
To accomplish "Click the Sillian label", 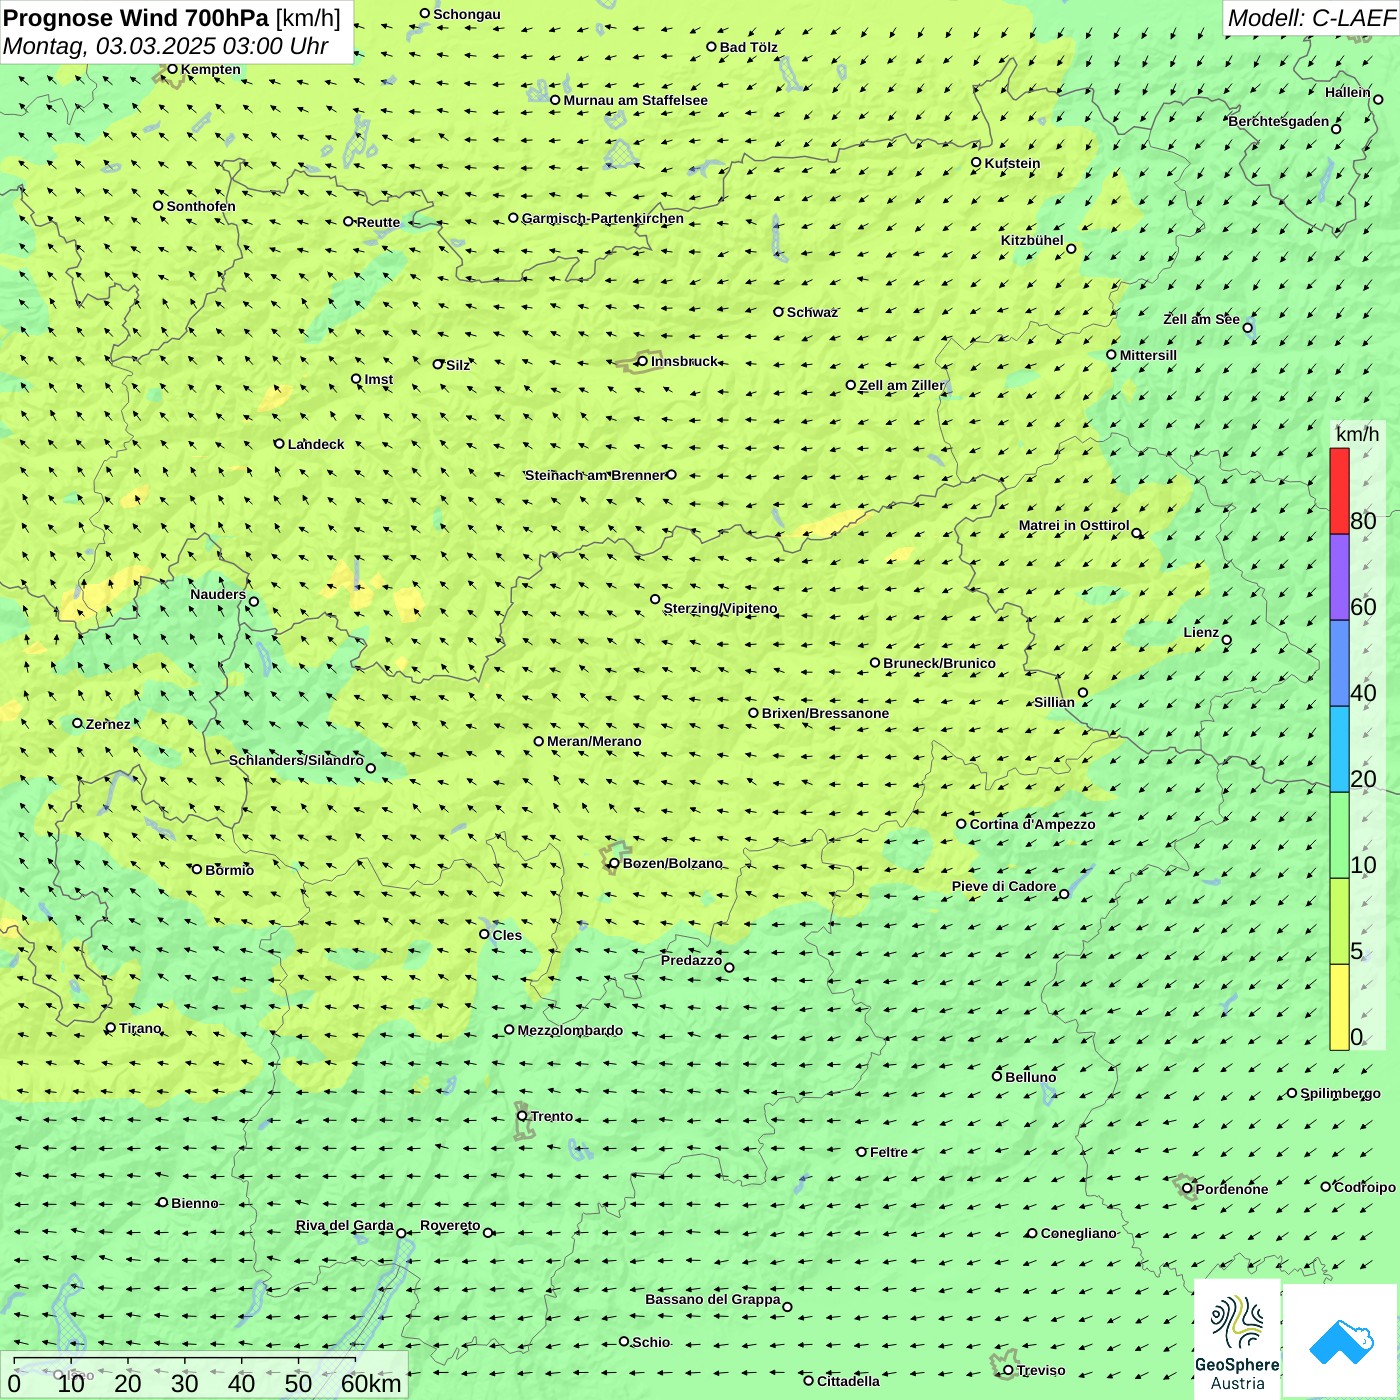I will click(1054, 702).
